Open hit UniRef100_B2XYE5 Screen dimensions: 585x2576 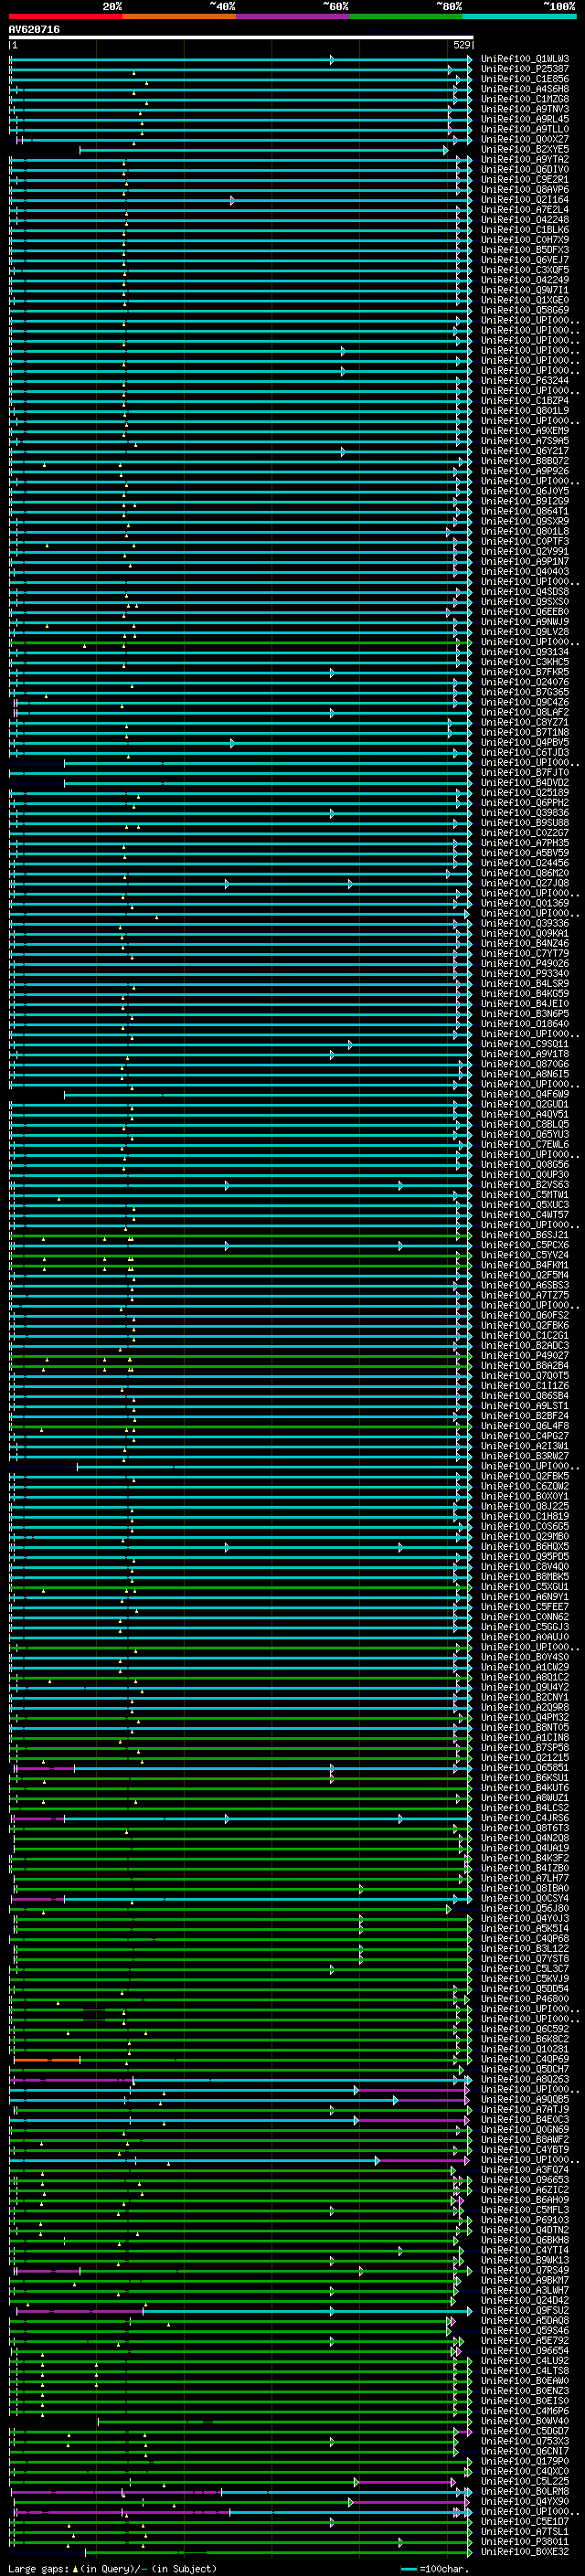pos(525,149)
